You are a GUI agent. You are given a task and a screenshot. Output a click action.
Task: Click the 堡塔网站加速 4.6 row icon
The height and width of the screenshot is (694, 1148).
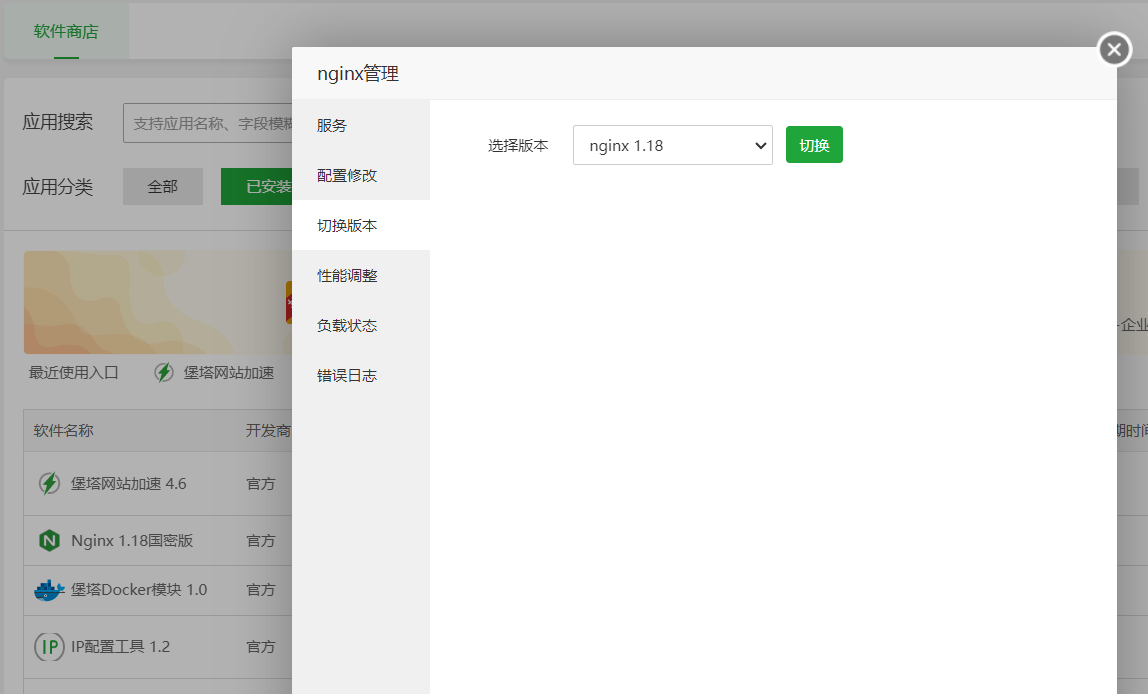tap(49, 483)
